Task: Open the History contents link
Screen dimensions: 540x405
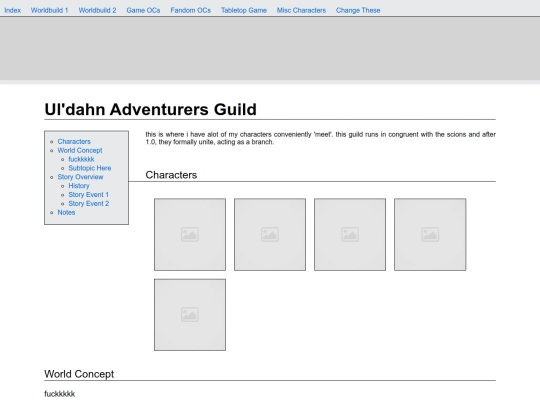Action: 79,186
